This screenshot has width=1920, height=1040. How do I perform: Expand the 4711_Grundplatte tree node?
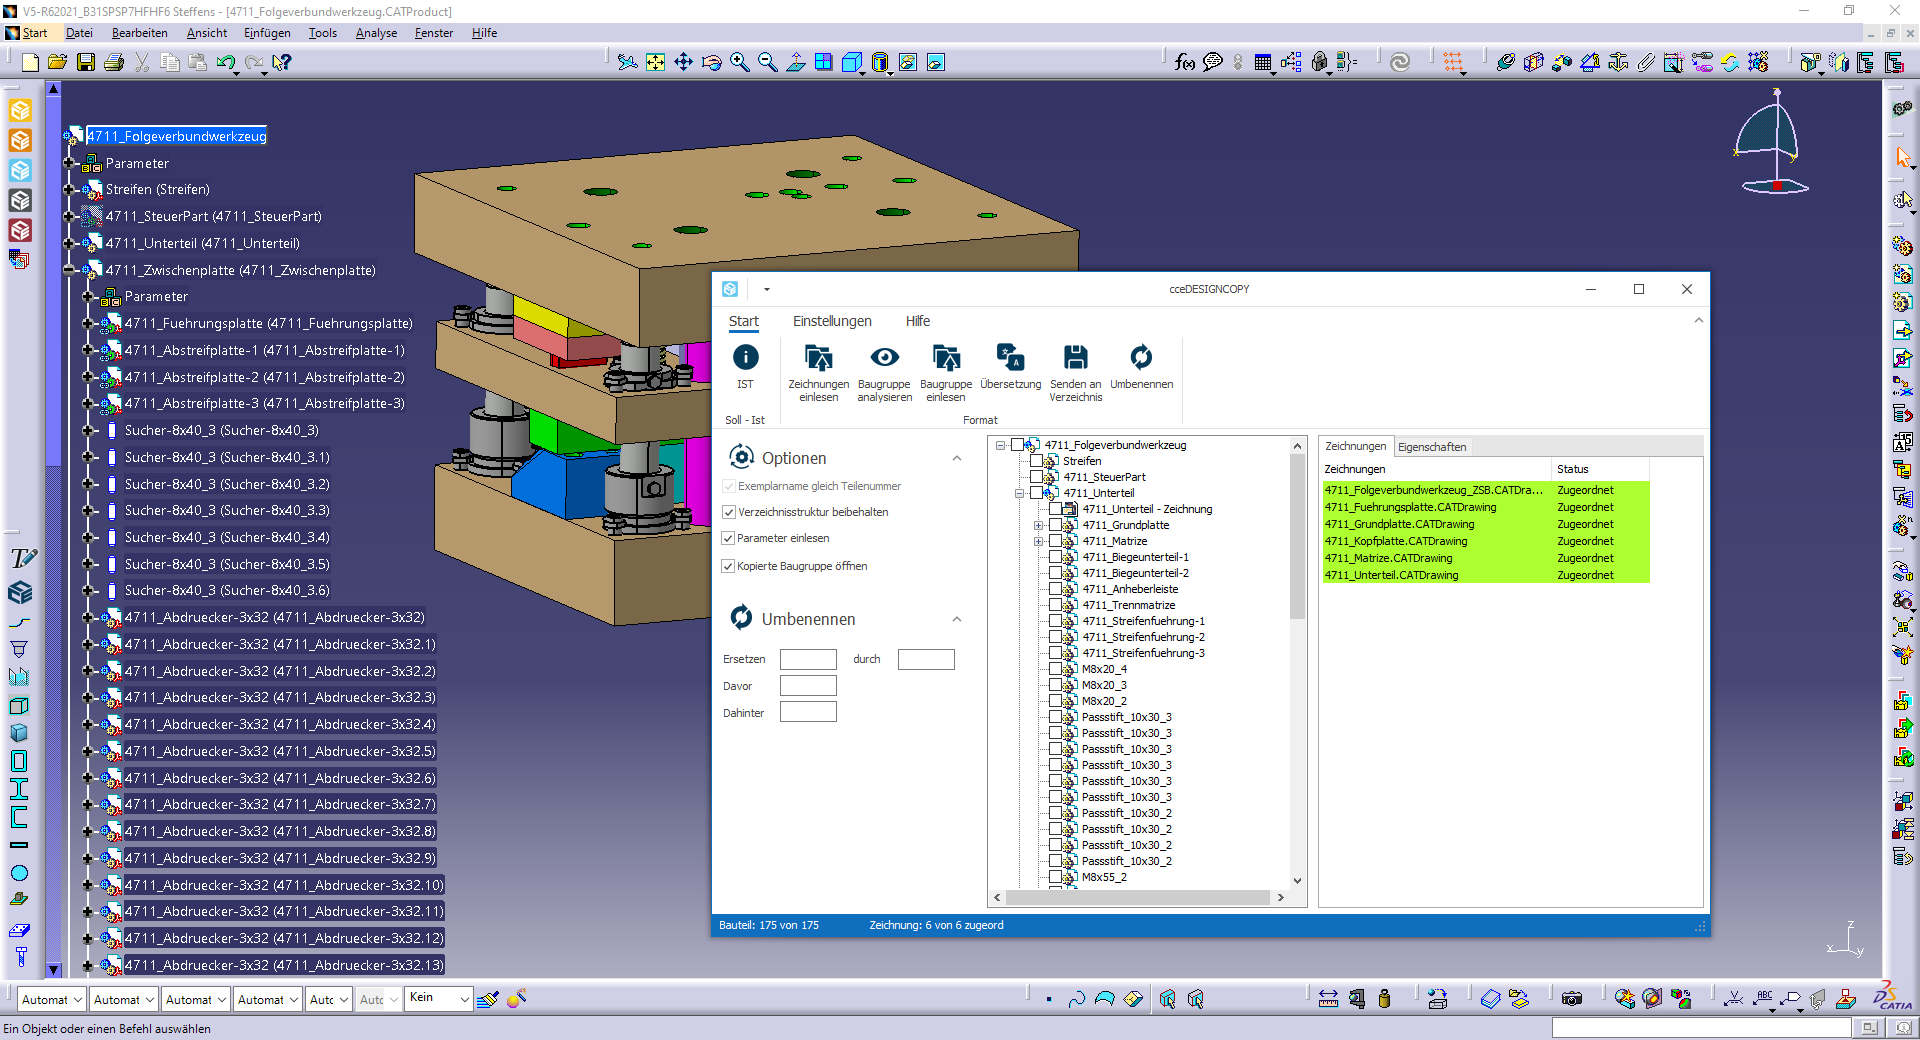tap(1038, 525)
